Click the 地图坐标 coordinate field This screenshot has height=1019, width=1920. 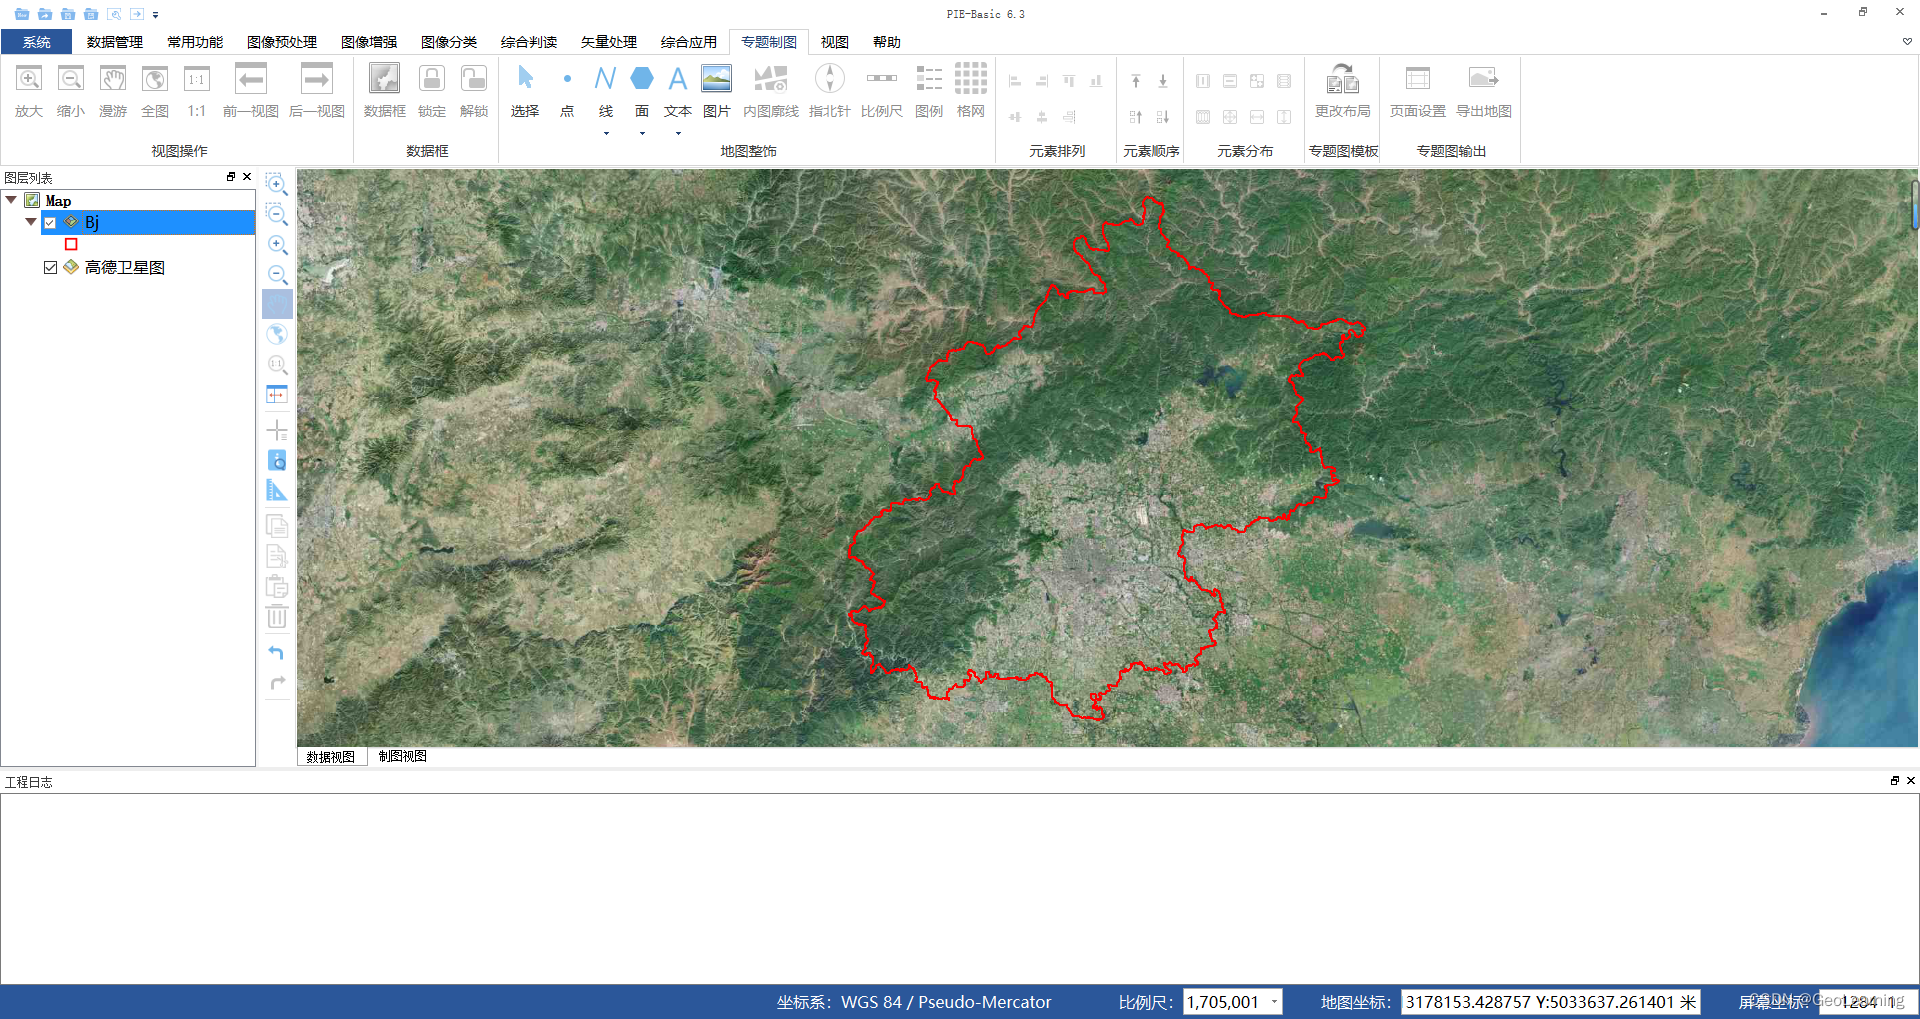click(x=1551, y=1002)
